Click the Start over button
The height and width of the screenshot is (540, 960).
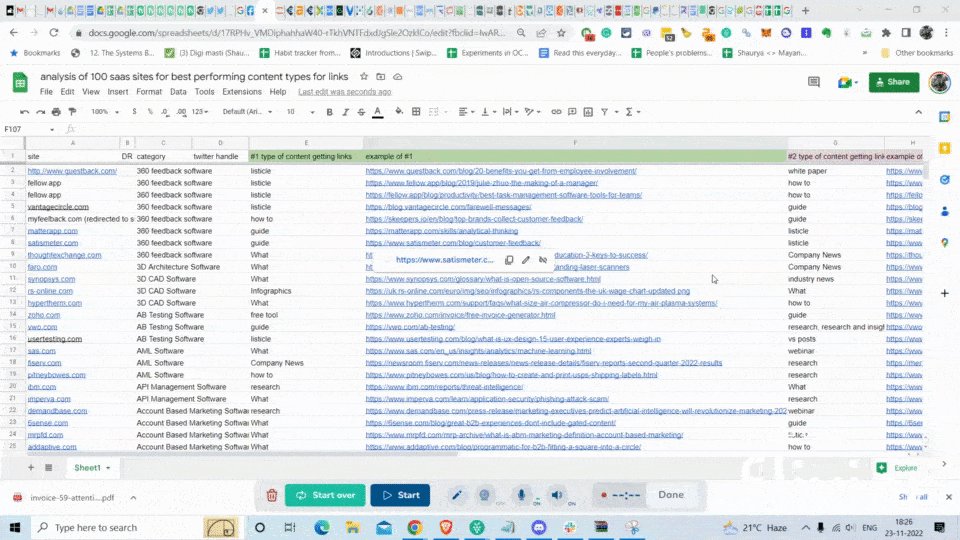(x=325, y=495)
